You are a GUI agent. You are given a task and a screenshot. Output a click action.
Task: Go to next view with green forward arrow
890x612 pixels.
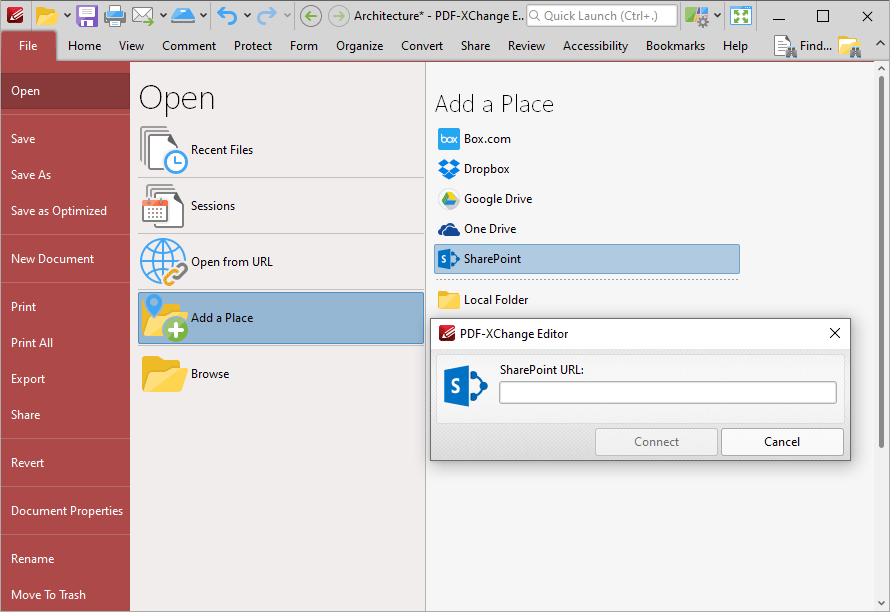(339, 16)
